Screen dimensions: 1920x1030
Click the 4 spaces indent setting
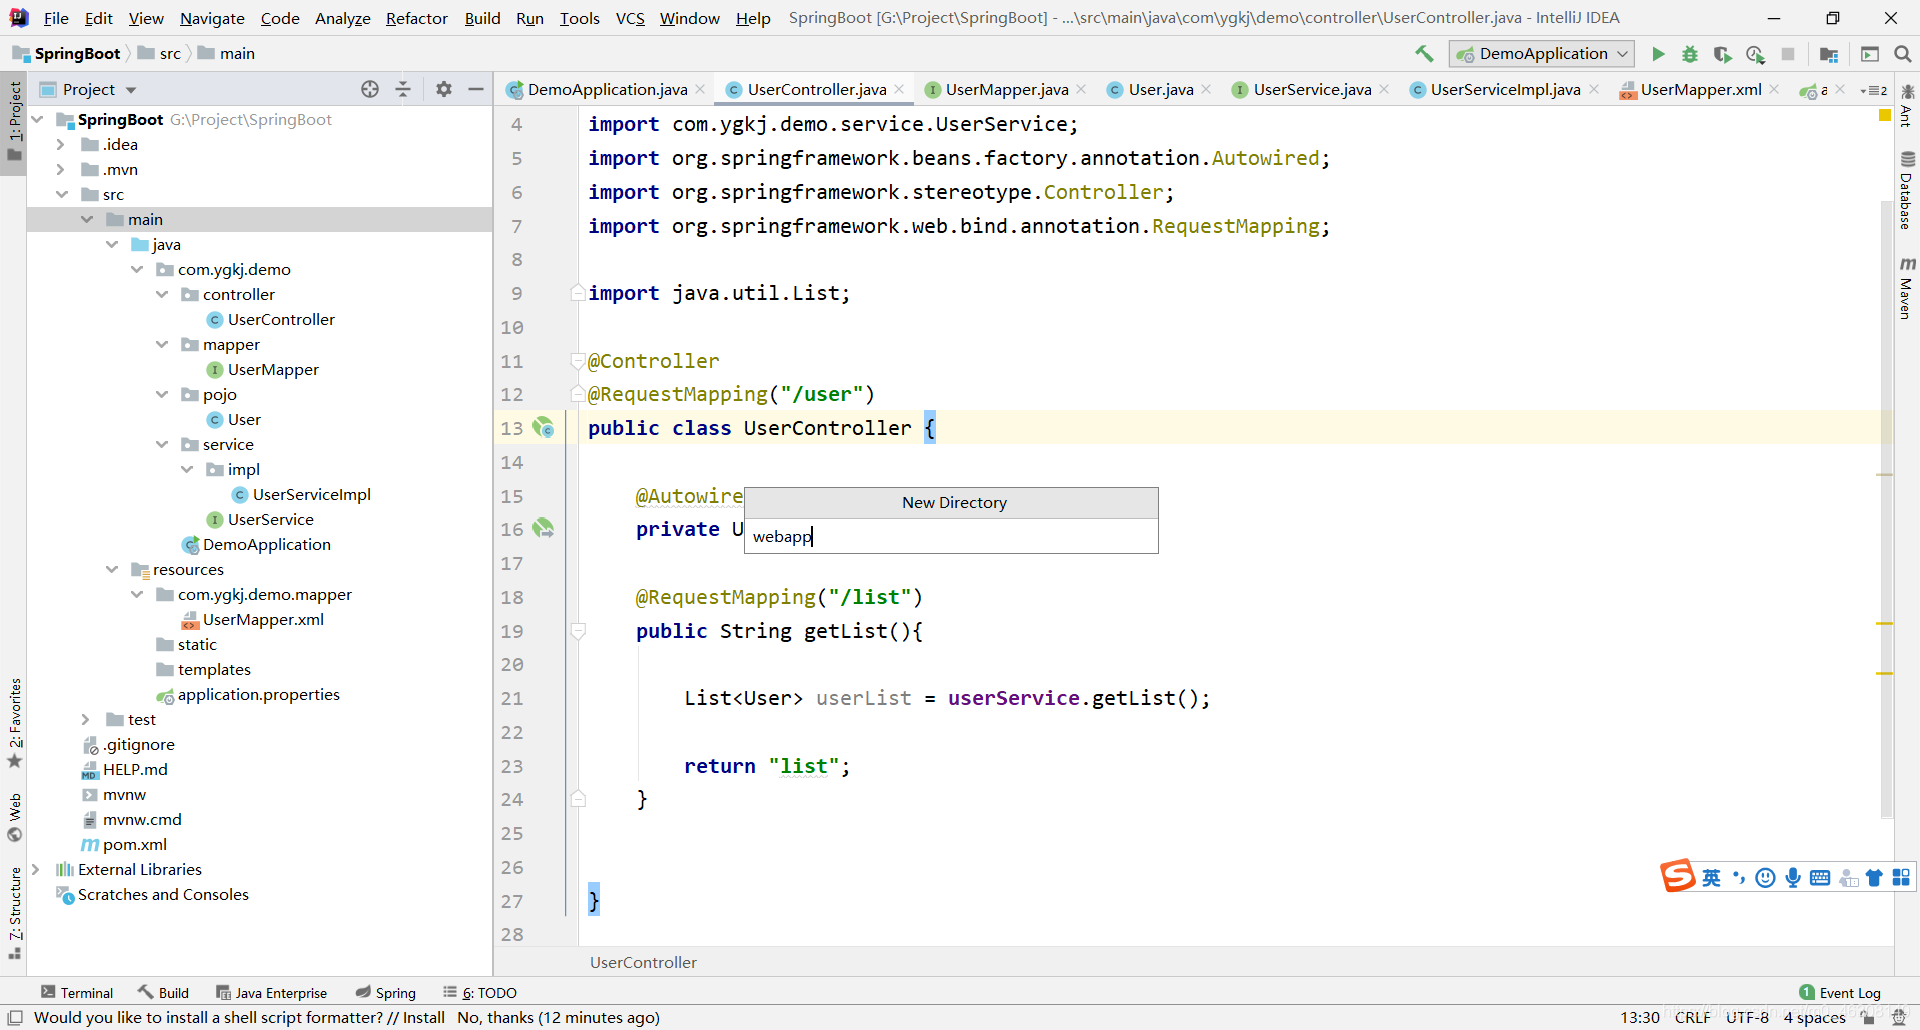click(1814, 1018)
